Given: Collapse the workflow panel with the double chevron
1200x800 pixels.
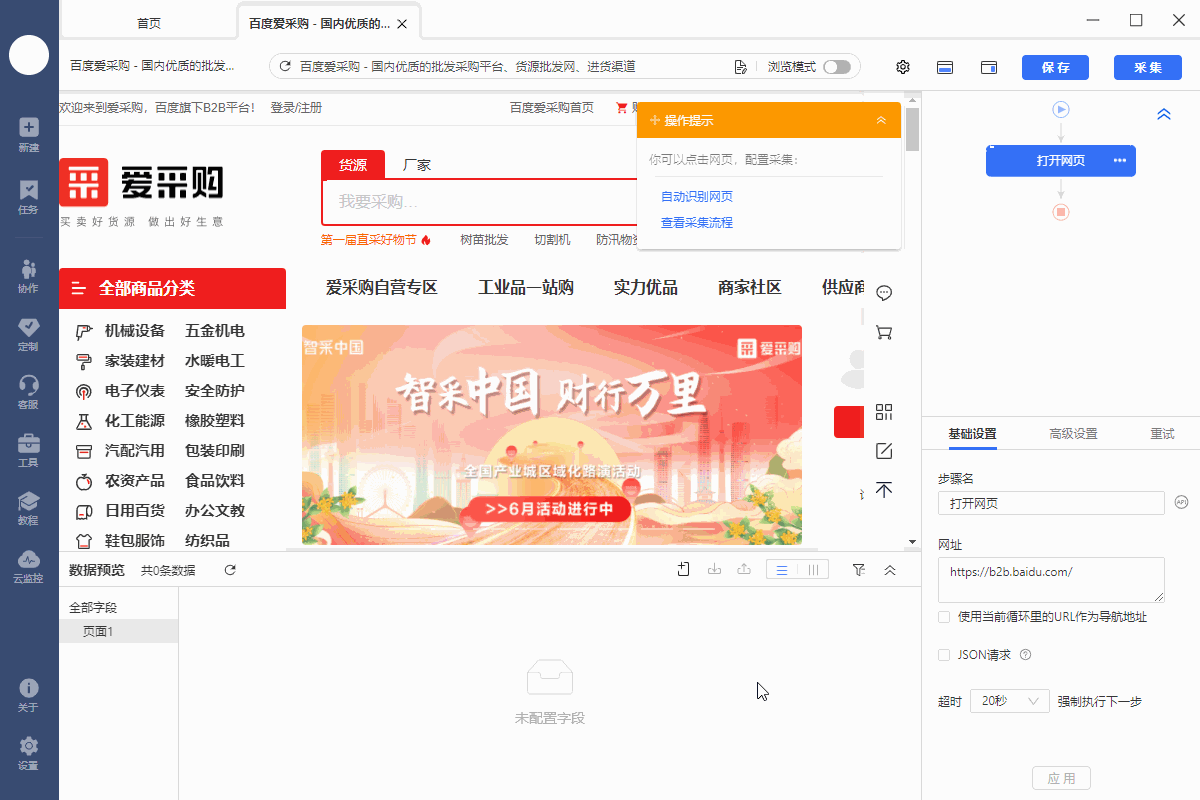Looking at the screenshot, I should click(1164, 114).
